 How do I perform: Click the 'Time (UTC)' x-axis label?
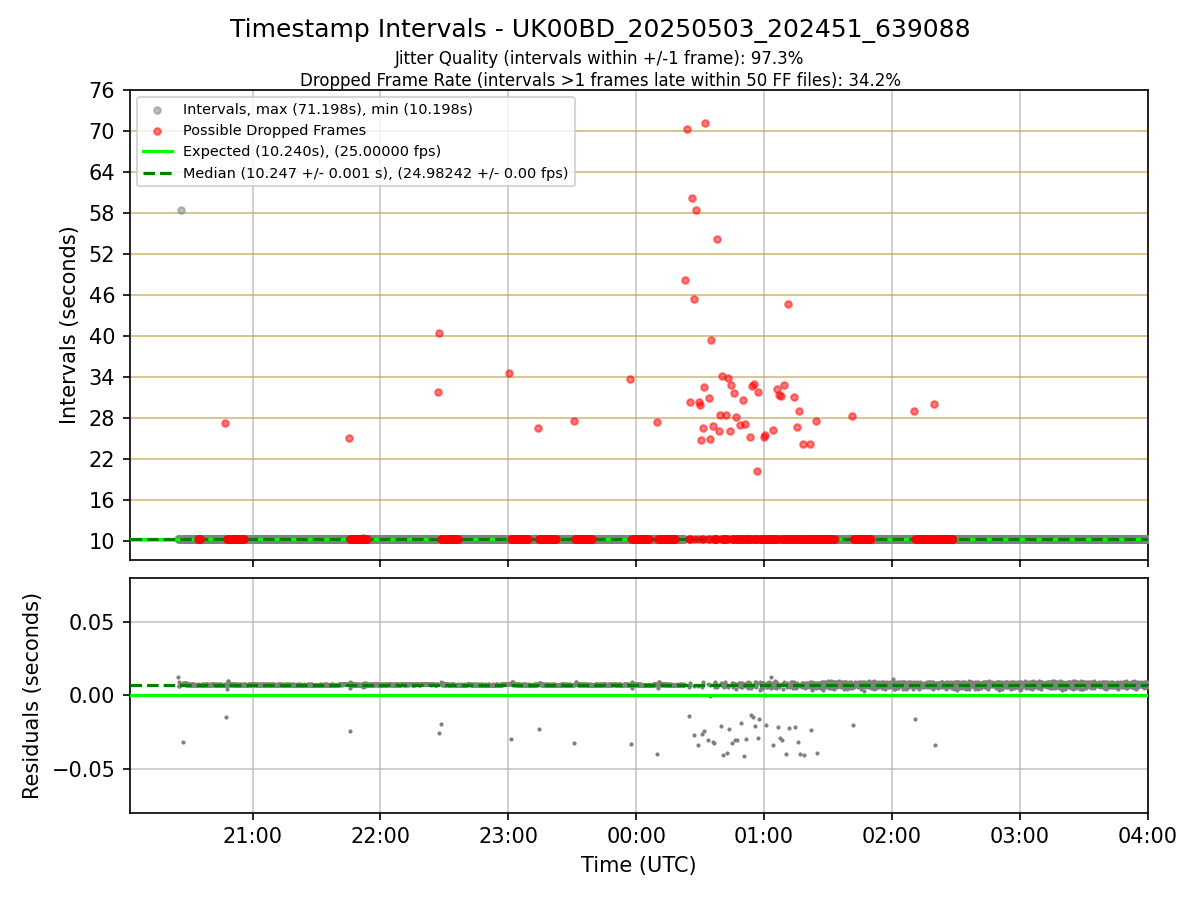click(638, 865)
